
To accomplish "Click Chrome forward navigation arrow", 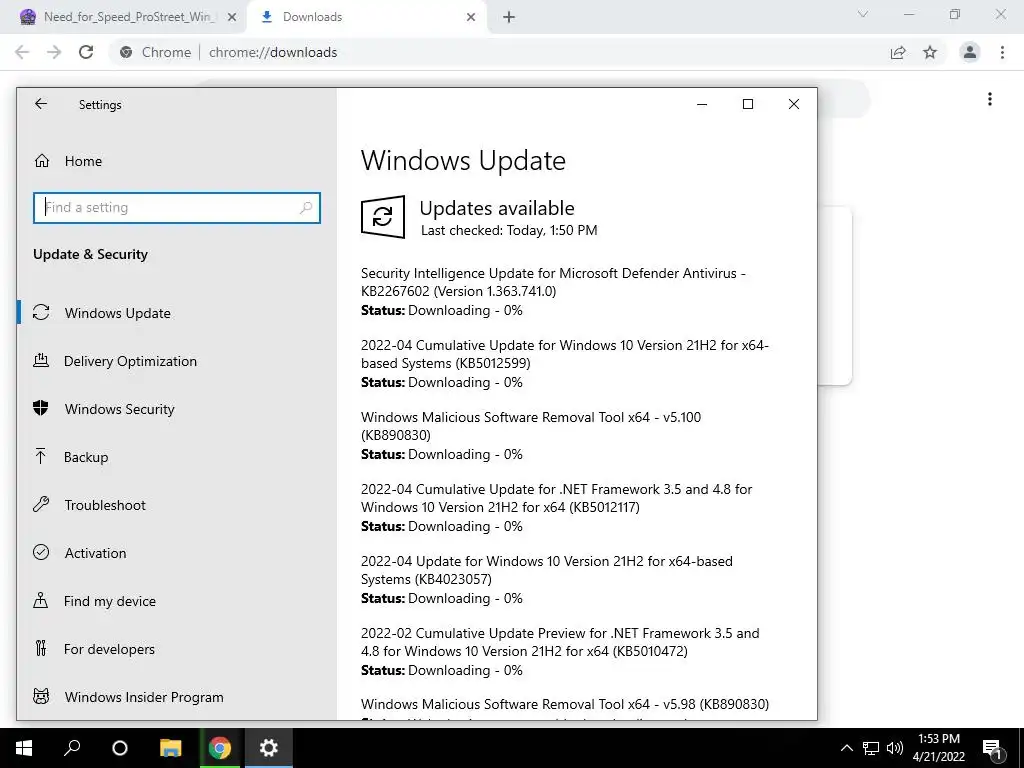I will 54,52.
